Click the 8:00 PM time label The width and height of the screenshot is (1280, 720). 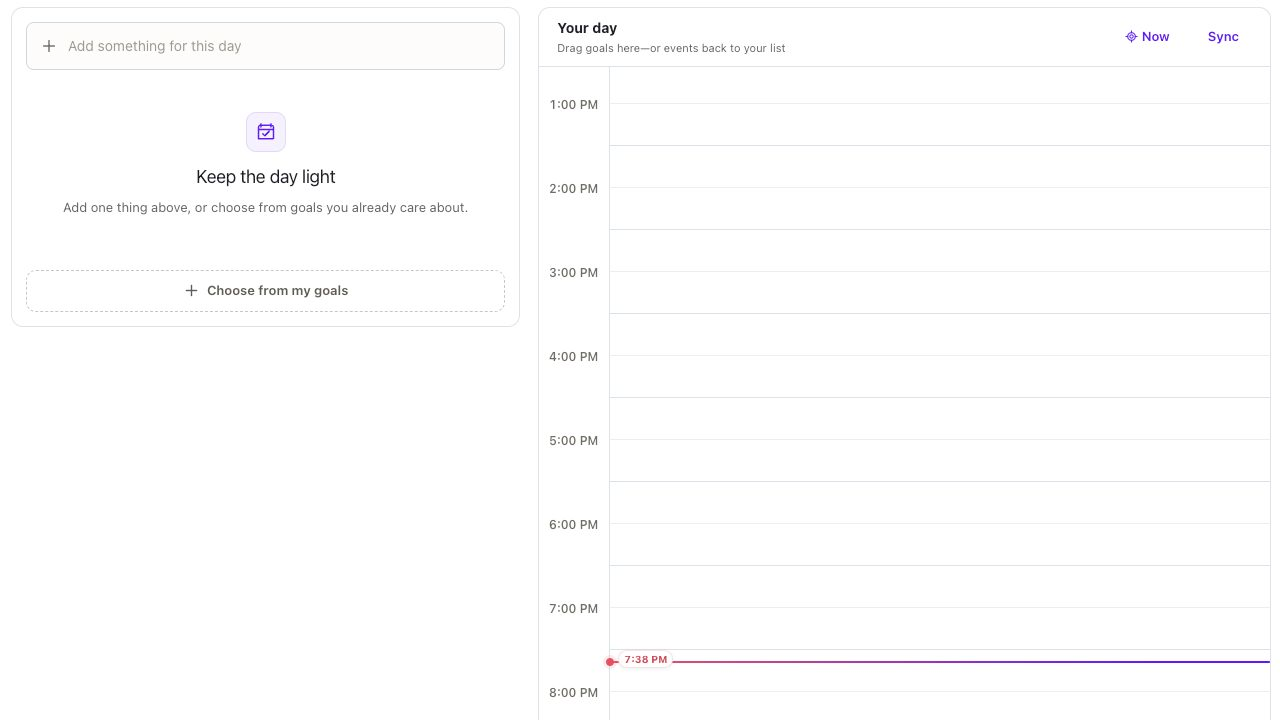573,693
